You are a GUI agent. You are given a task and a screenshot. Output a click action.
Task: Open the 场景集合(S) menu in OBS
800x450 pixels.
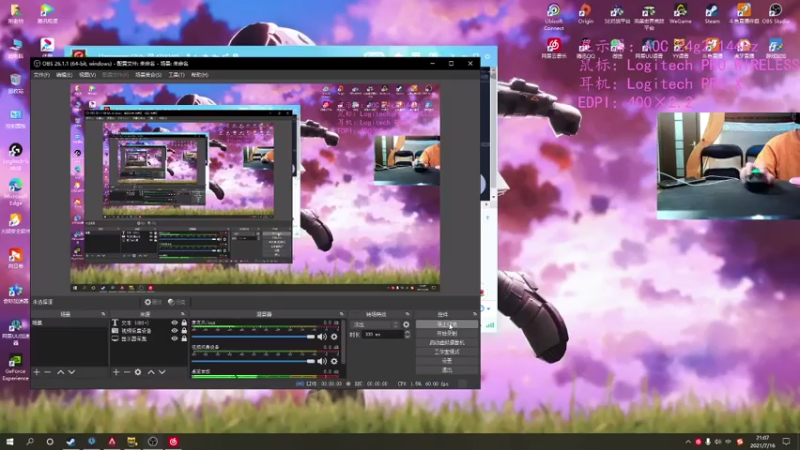(x=148, y=75)
